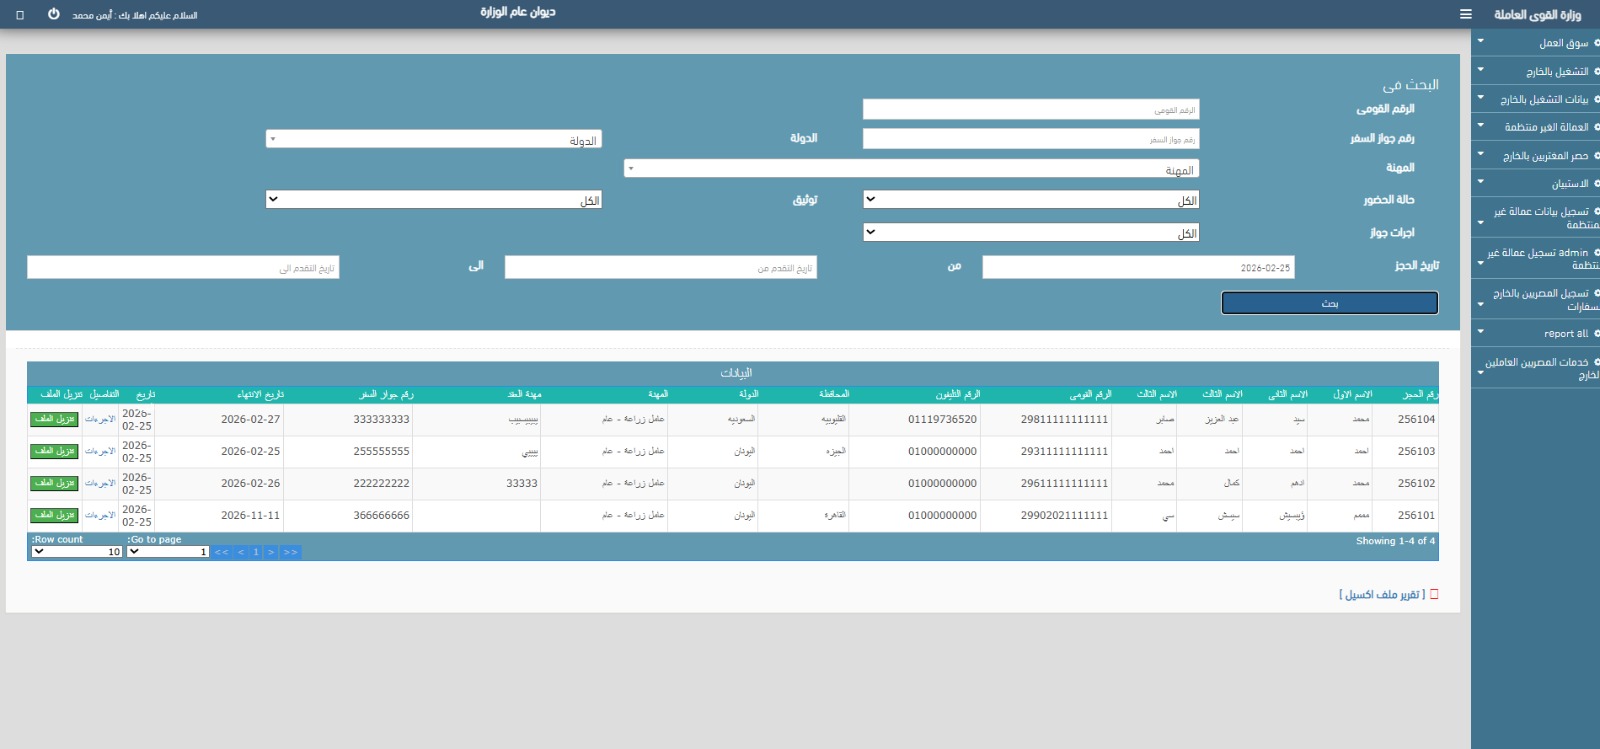This screenshot has width=1600, height=749.
Task: Click the next page > pager arrow
Action: [270, 552]
